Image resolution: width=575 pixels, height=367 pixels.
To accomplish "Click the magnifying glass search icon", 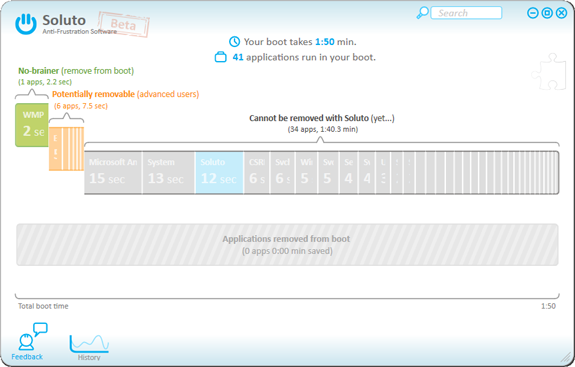I will pyautogui.click(x=422, y=13).
